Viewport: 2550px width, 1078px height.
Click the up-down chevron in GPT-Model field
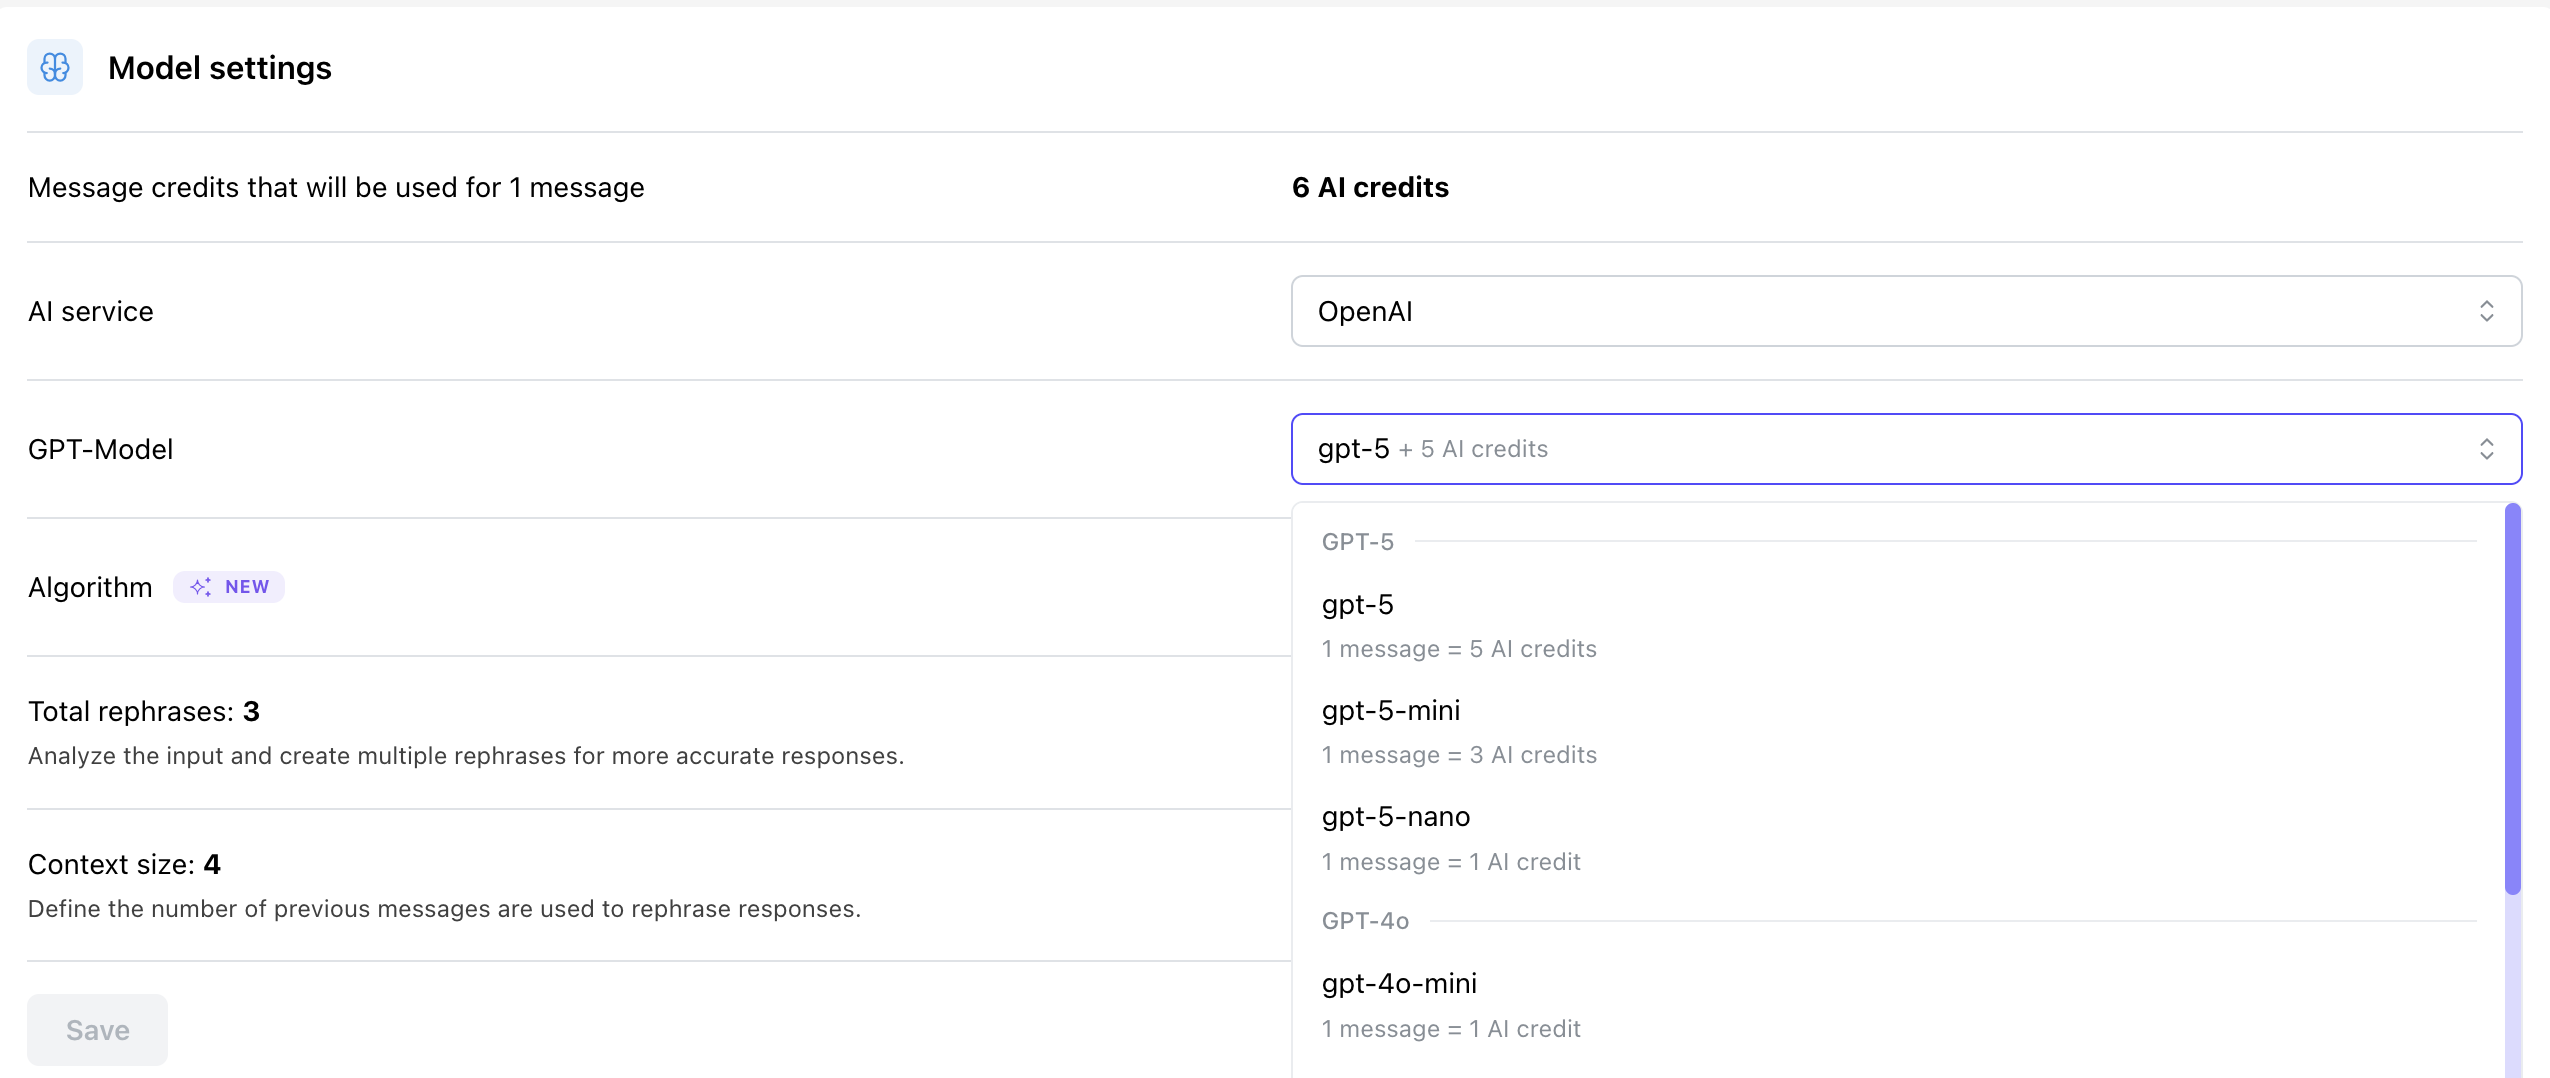2486,449
